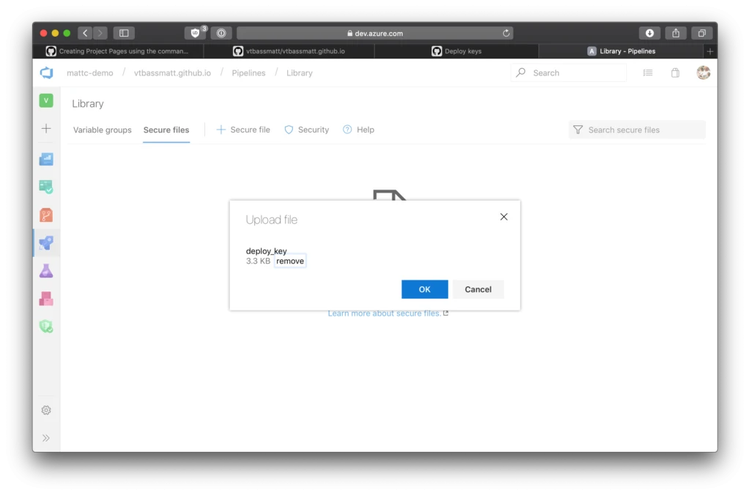Open the green shield icon in sidebar
This screenshot has width=750, height=495.
click(x=46, y=327)
